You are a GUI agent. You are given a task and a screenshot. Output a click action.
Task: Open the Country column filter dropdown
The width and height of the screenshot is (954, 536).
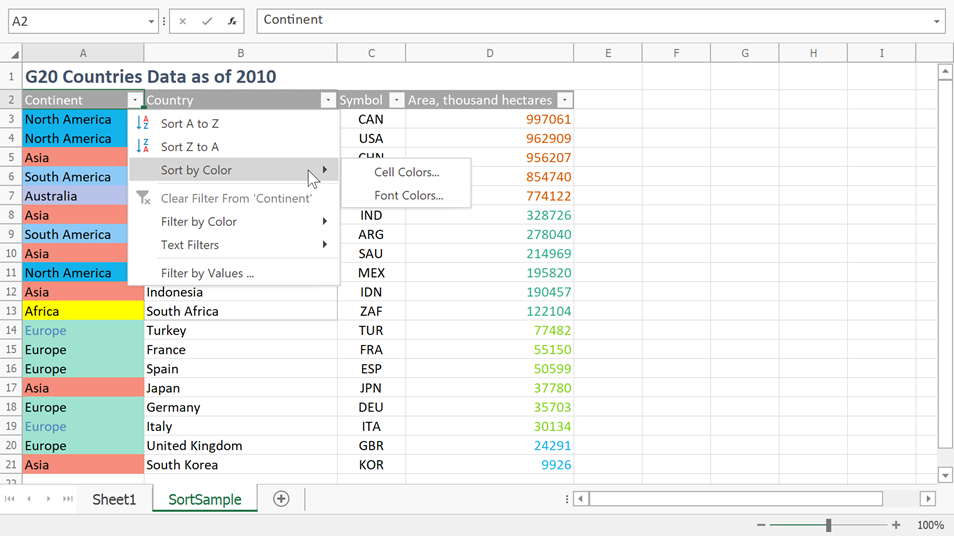point(328,100)
